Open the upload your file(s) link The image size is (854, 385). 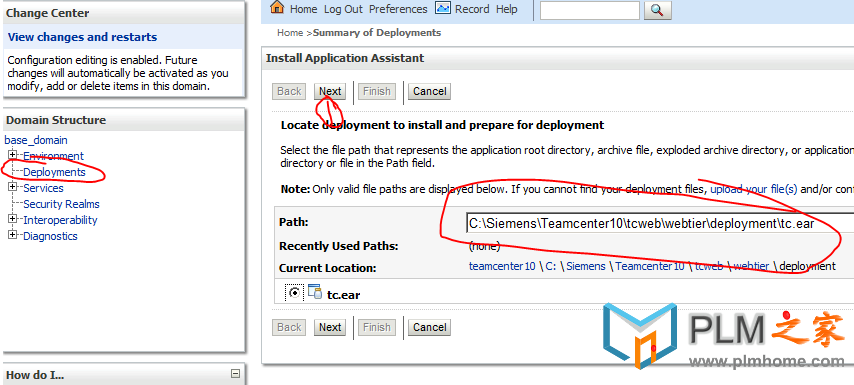(754, 190)
